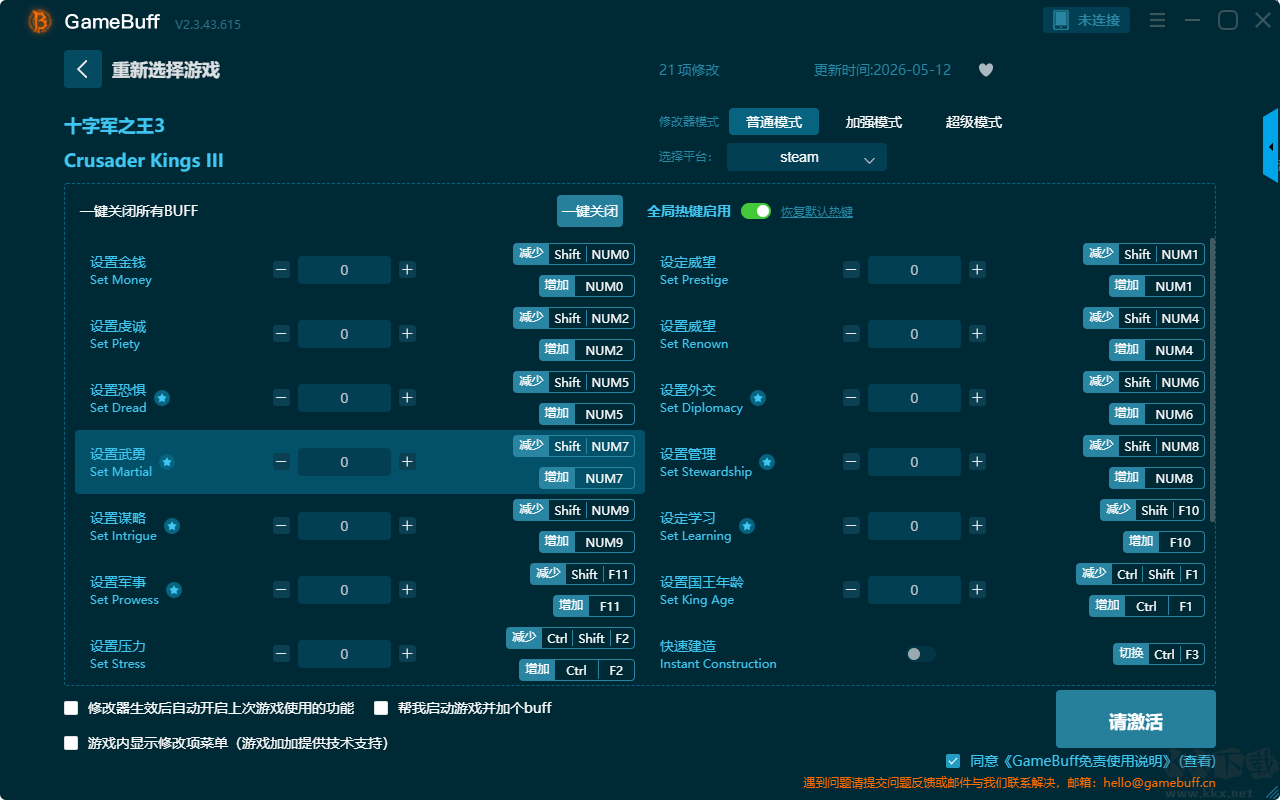Toggle the Instant Construction switch
1280x800 pixels.
tap(921, 654)
